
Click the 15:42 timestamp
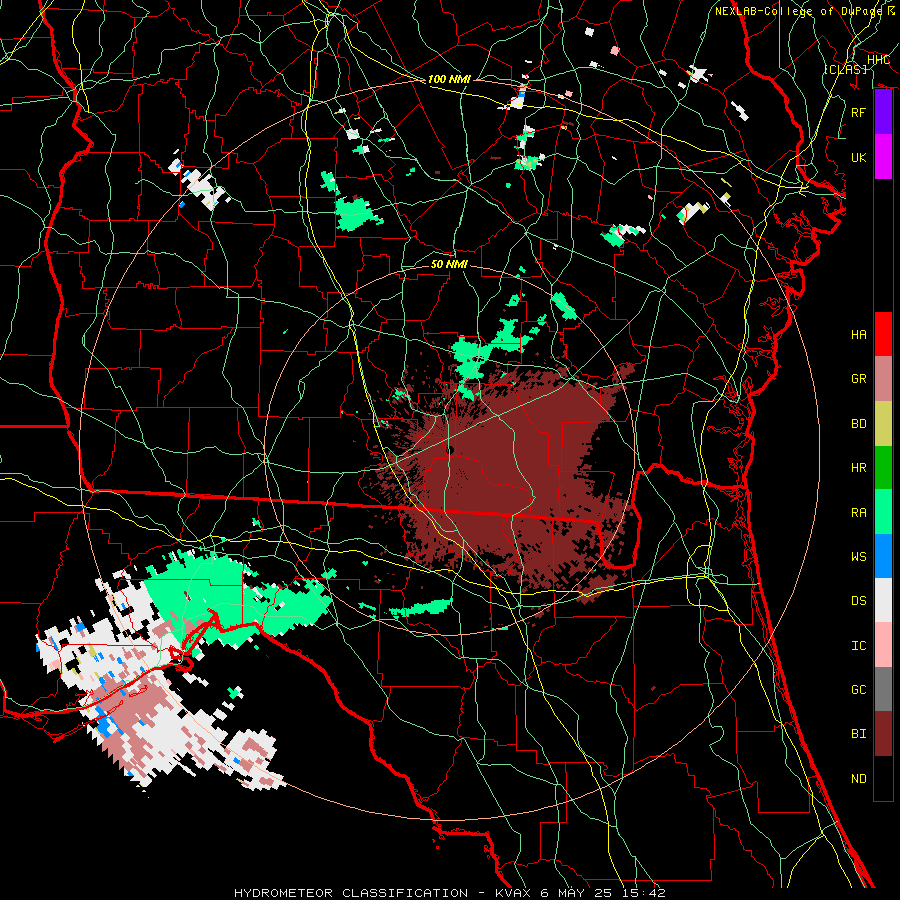[645, 893]
